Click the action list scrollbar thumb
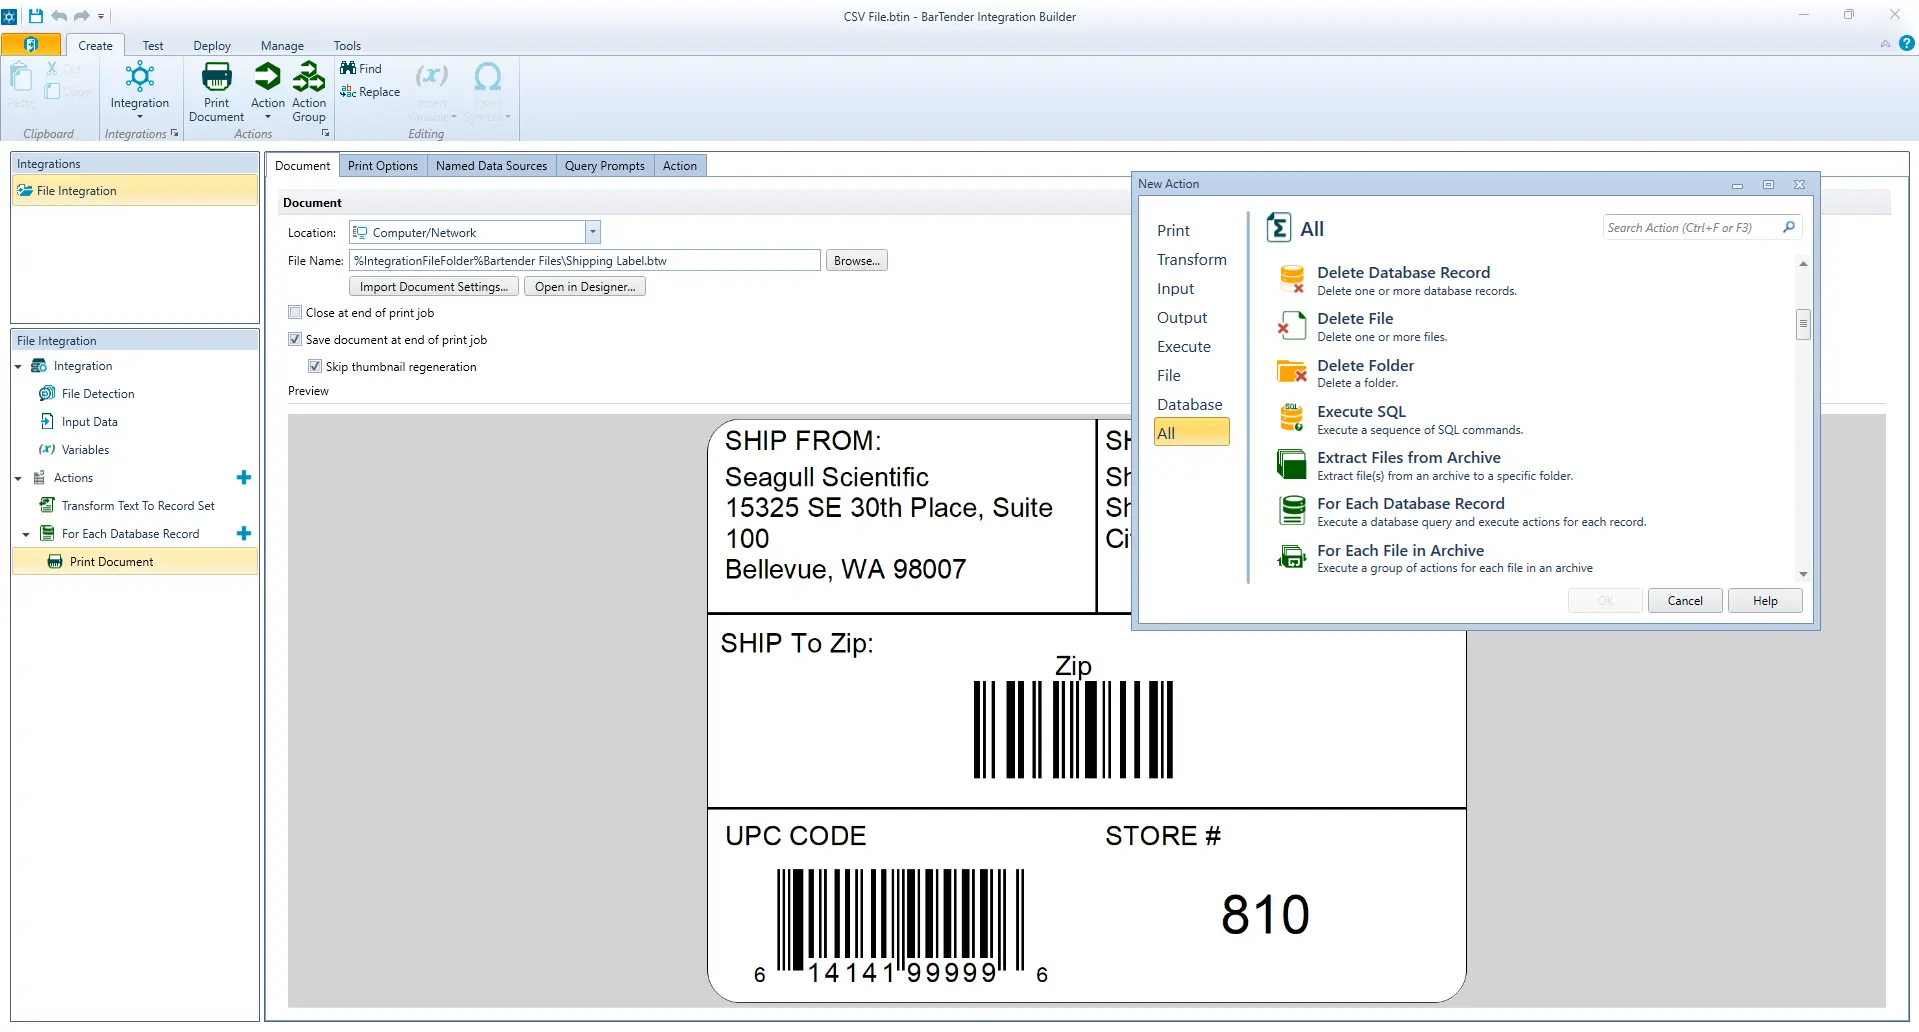 1803,324
